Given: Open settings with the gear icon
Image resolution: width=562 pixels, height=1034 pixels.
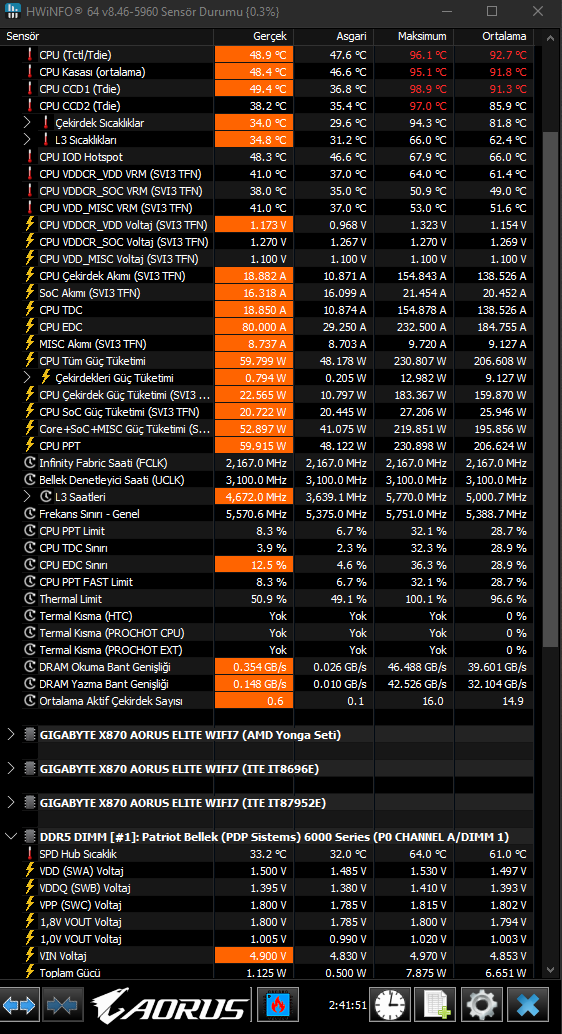Looking at the screenshot, I should pos(482,1006).
